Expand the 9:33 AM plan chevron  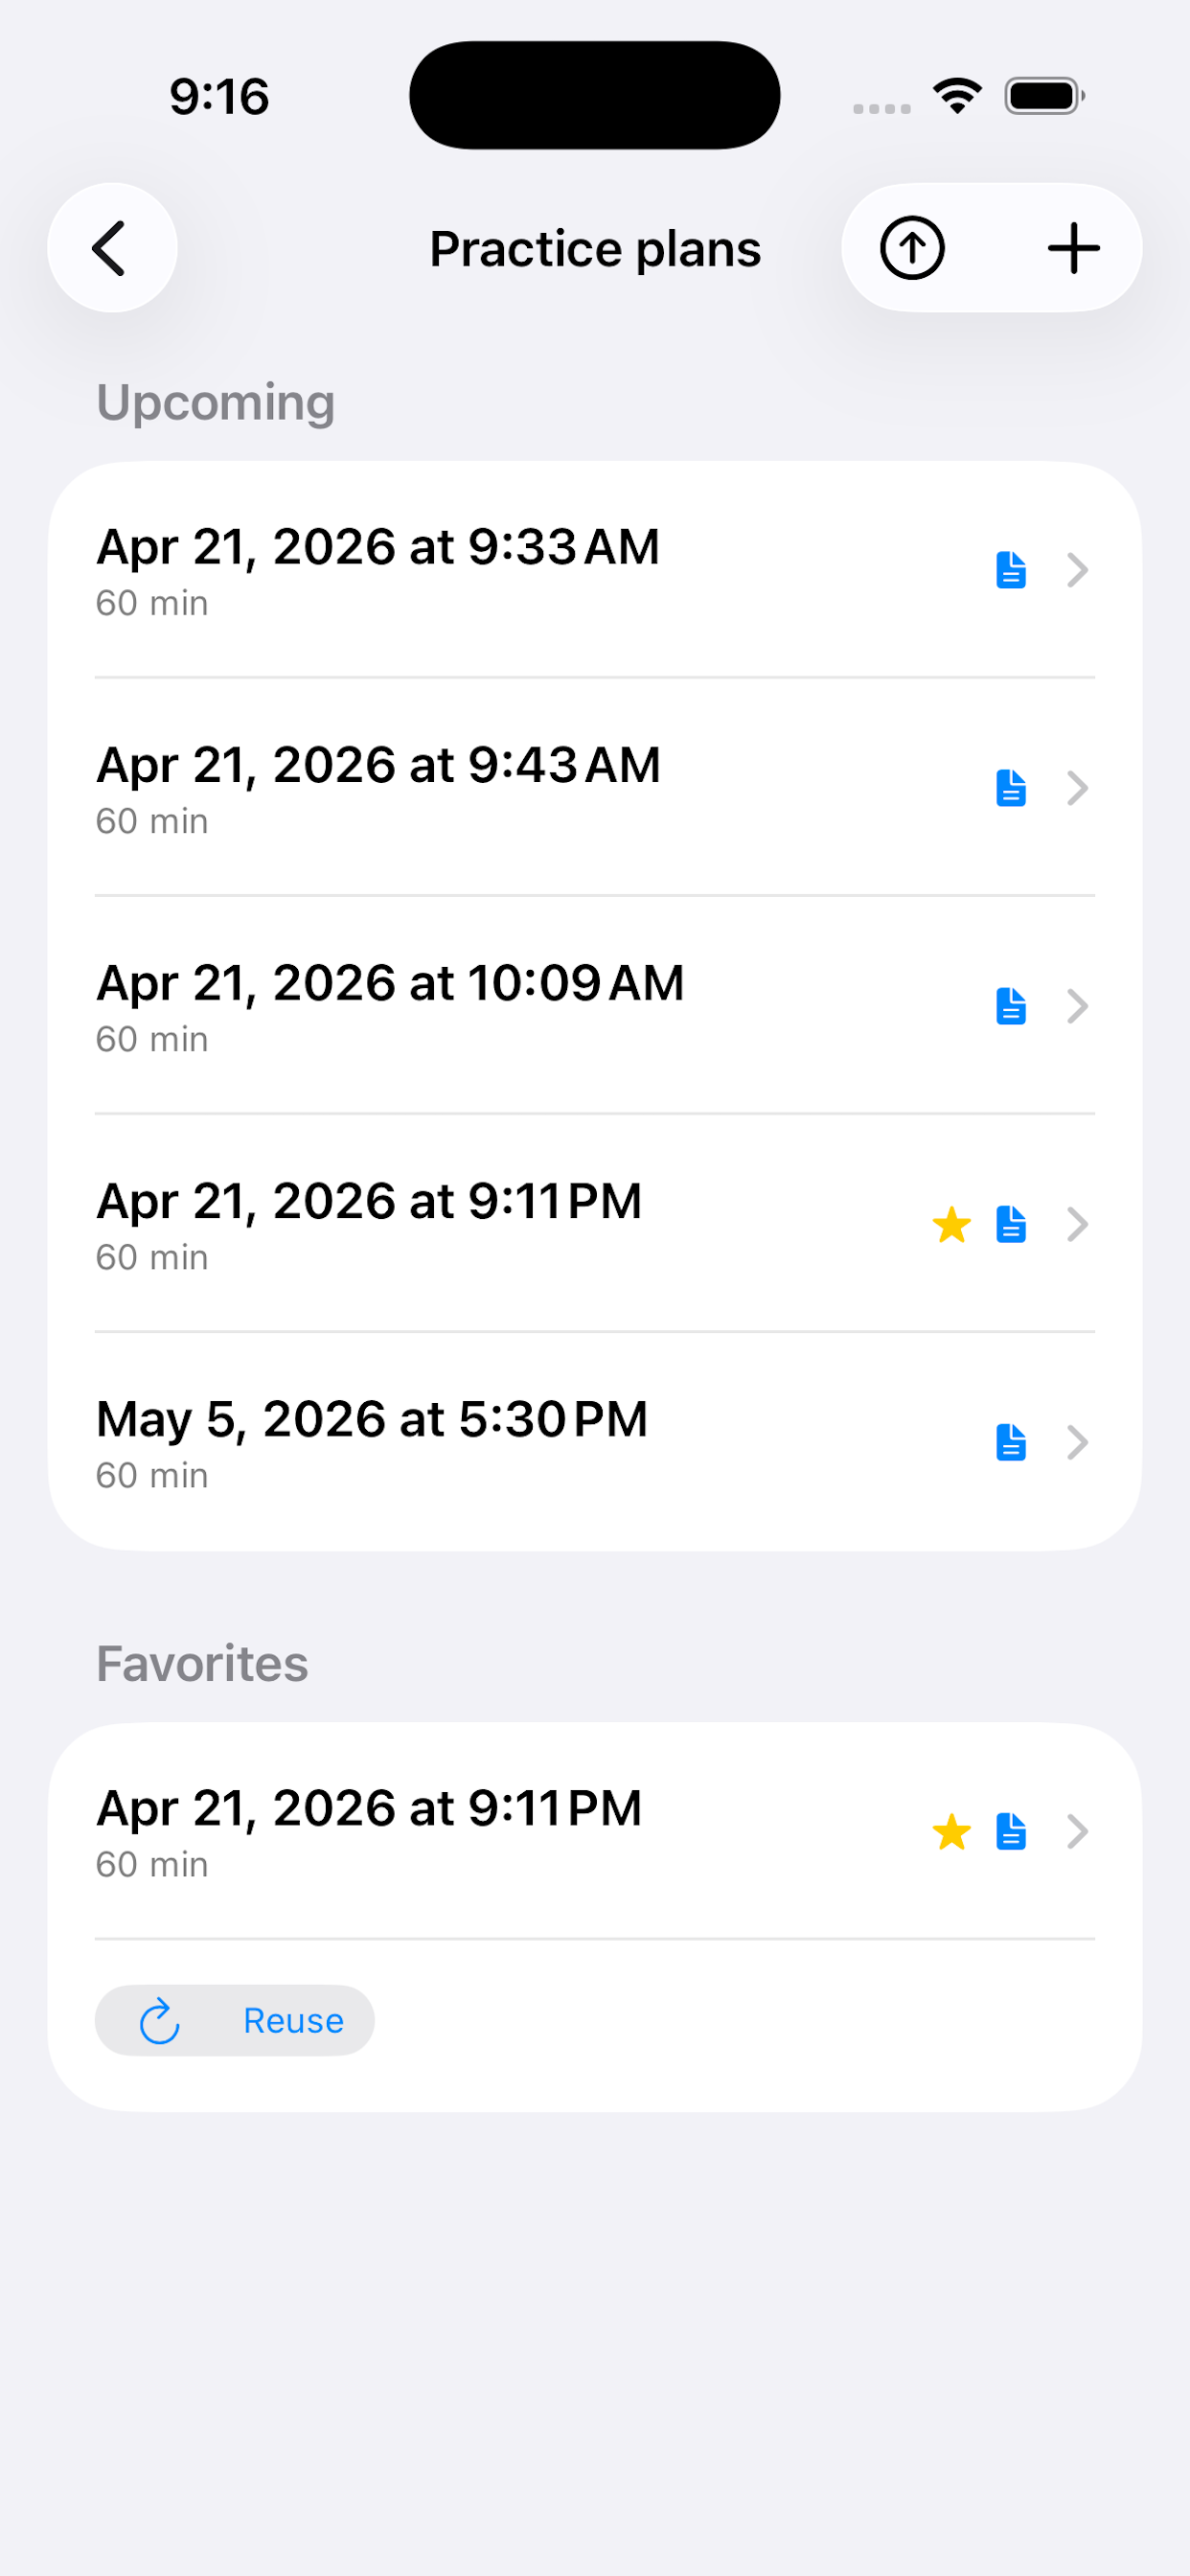pos(1077,570)
